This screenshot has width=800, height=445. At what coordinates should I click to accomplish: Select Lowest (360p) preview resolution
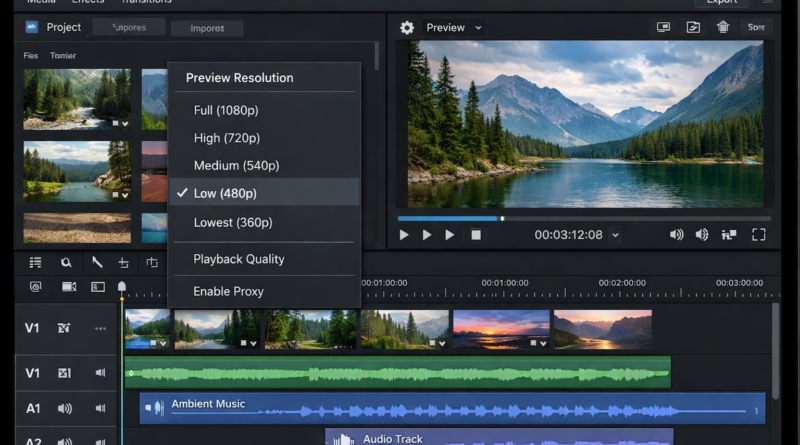(x=264, y=222)
